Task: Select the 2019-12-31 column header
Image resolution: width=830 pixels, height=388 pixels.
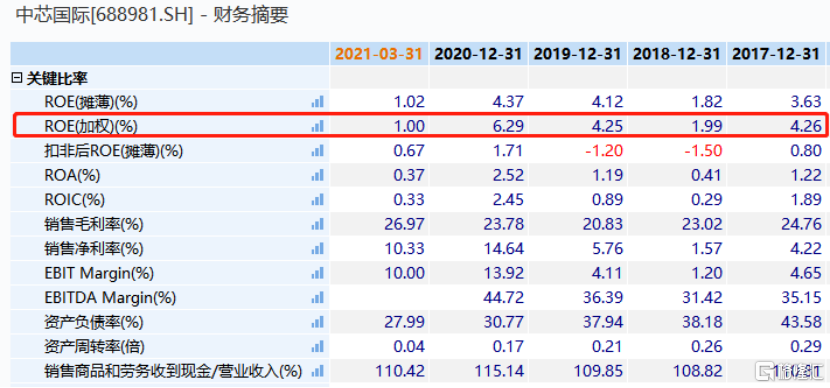Action: pos(578,54)
